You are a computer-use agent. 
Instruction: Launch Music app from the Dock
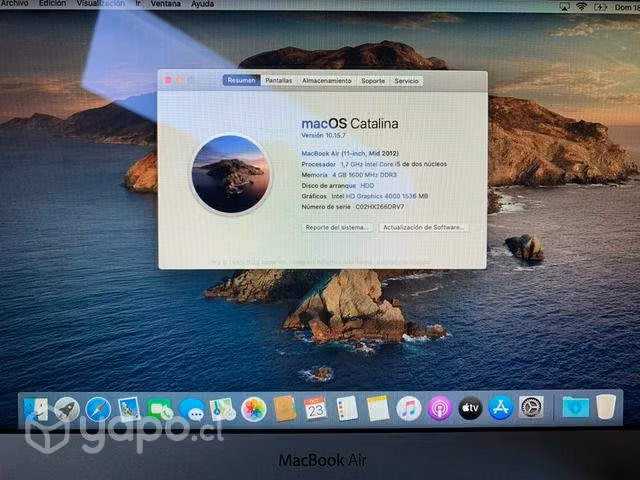pos(409,408)
